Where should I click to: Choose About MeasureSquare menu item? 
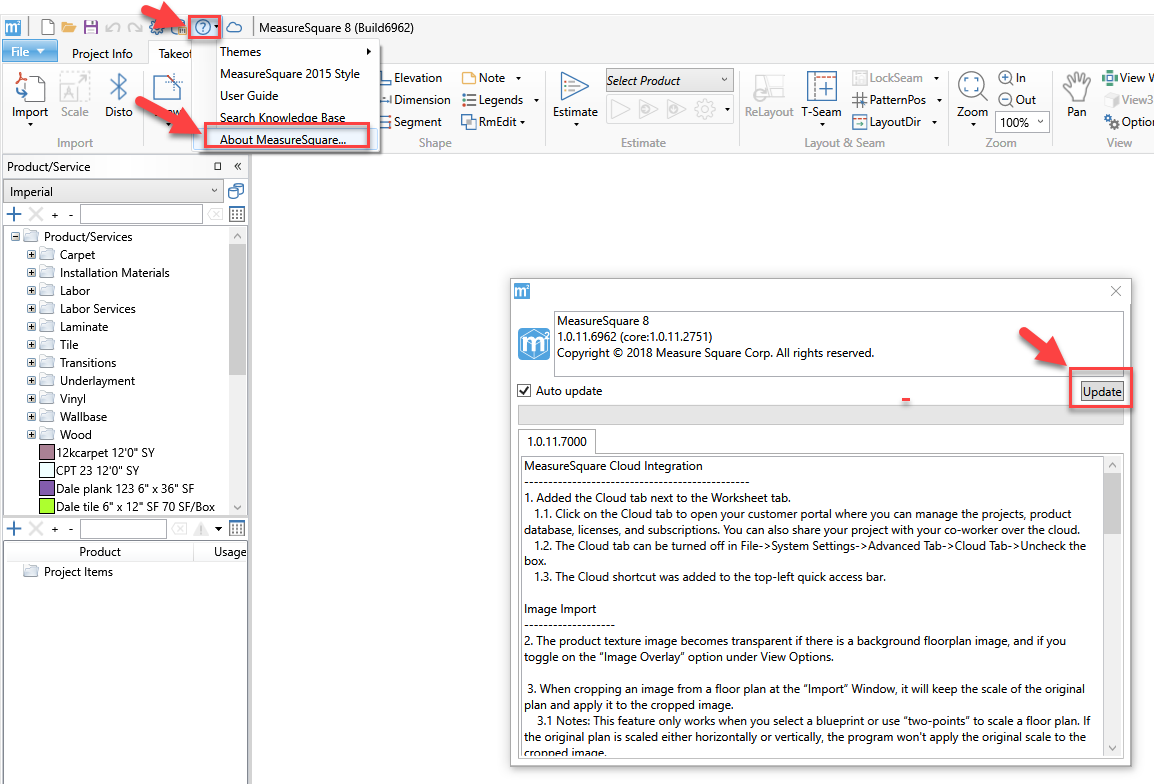pyautogui.click(x=283, y=140)
